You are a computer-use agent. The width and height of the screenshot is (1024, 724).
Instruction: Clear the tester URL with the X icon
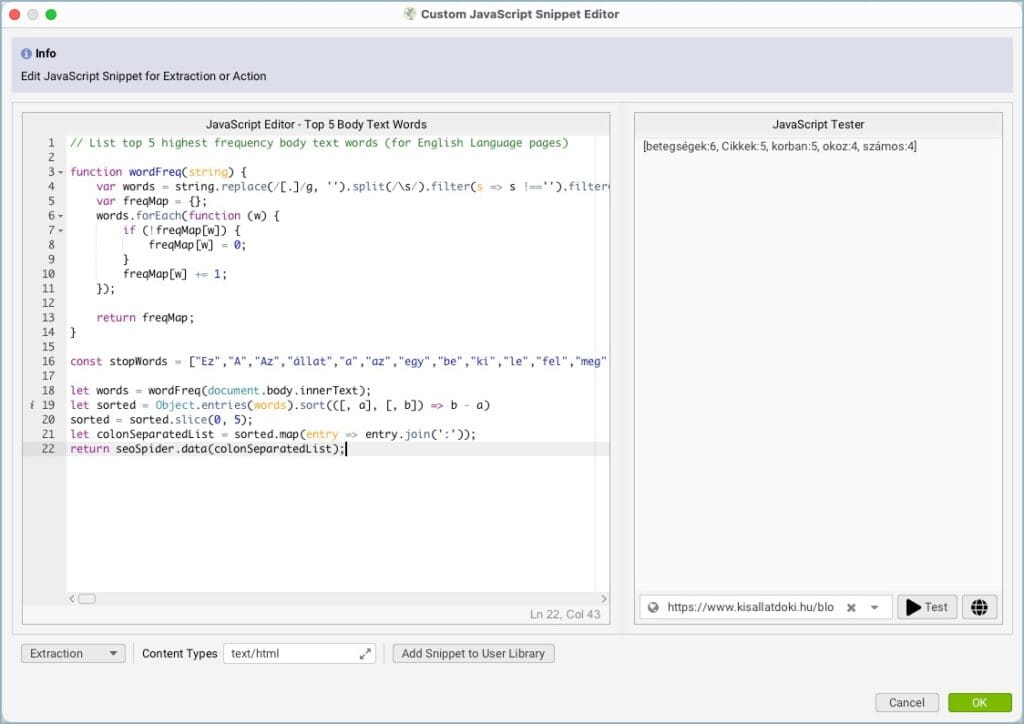[x=851, y=607]
